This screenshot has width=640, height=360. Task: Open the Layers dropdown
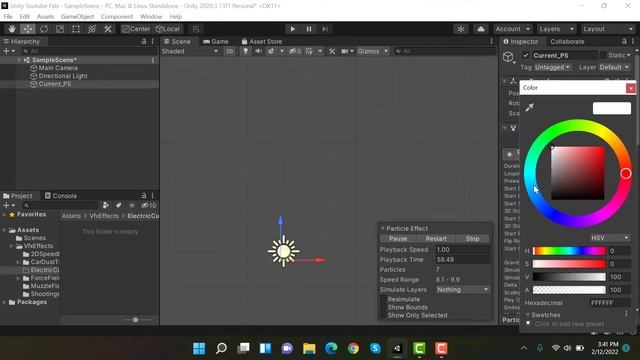(557, 29)
